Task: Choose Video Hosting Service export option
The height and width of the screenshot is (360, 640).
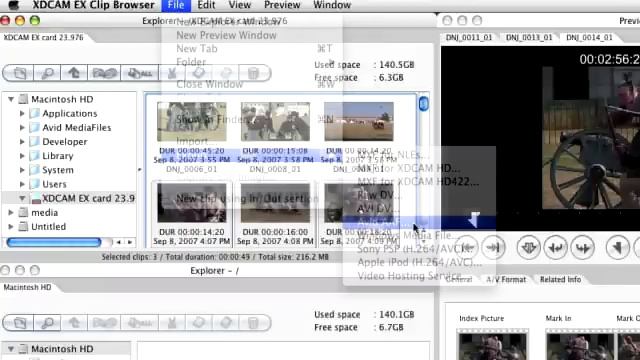Action: click(x=409, y=276)
